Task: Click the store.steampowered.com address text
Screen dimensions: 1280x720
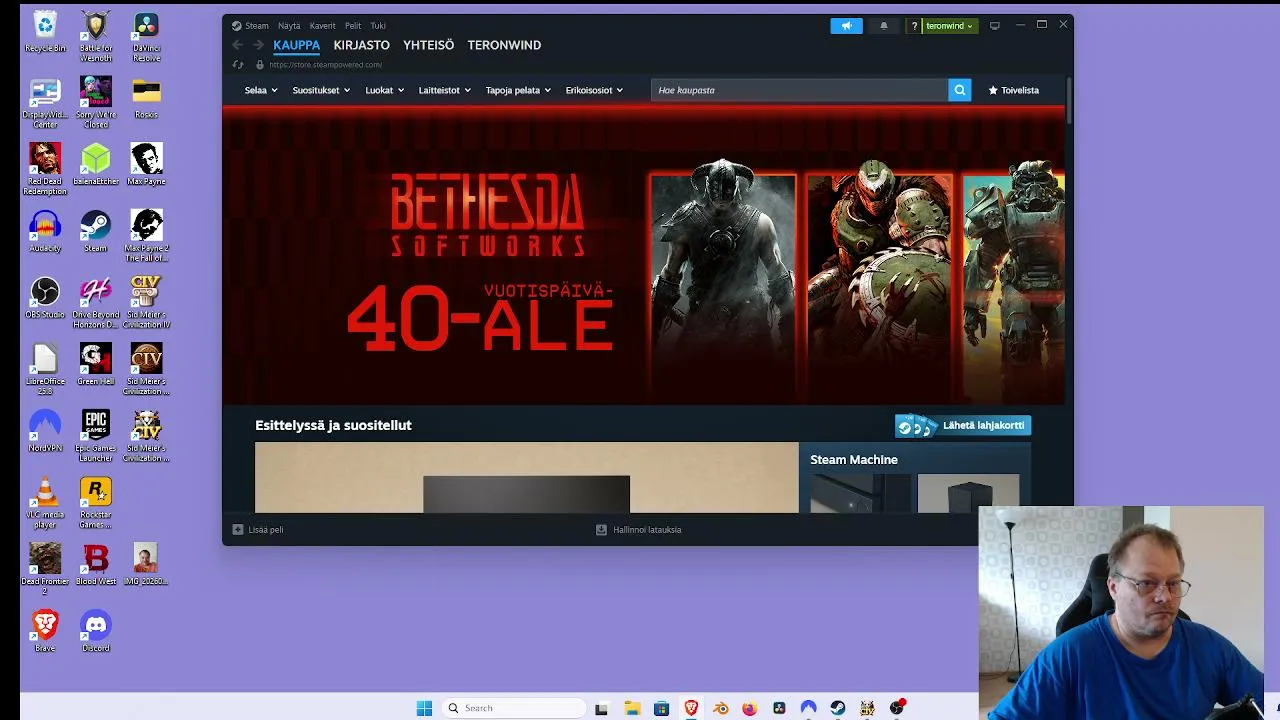Action: [325, 65]
